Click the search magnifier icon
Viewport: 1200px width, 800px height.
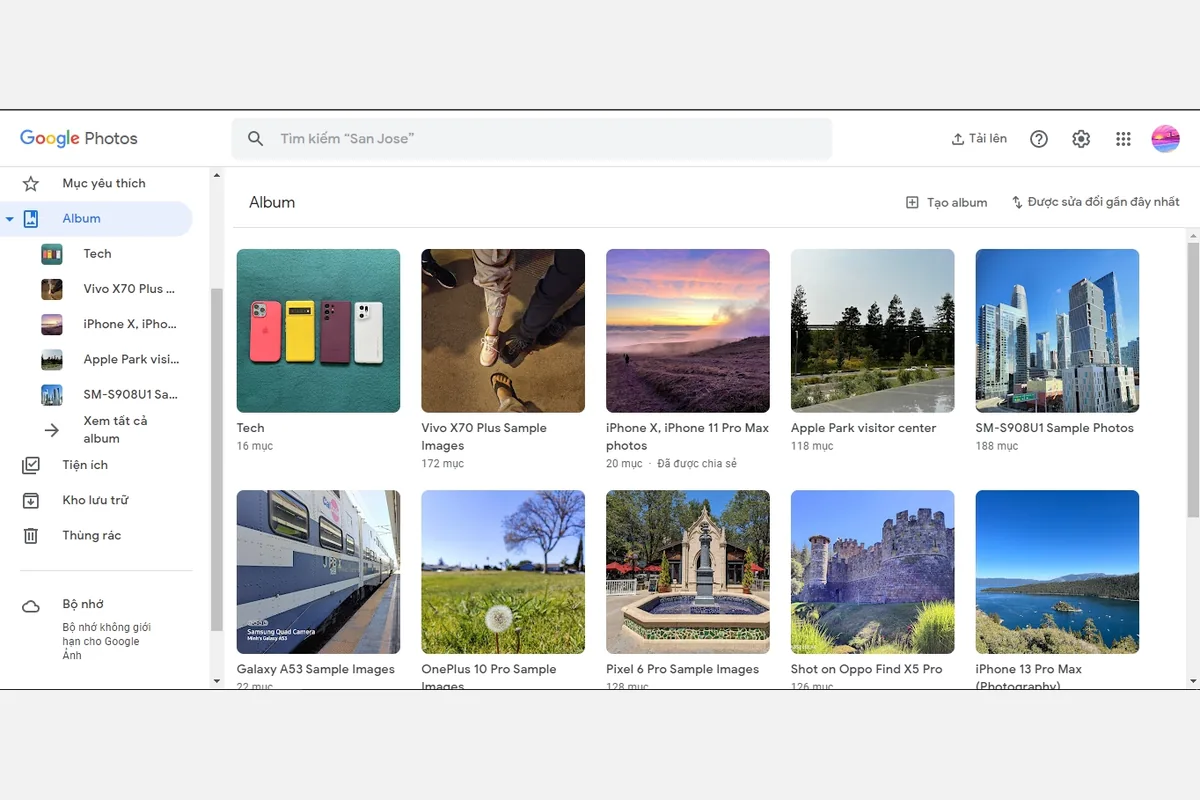click(256, 139)
